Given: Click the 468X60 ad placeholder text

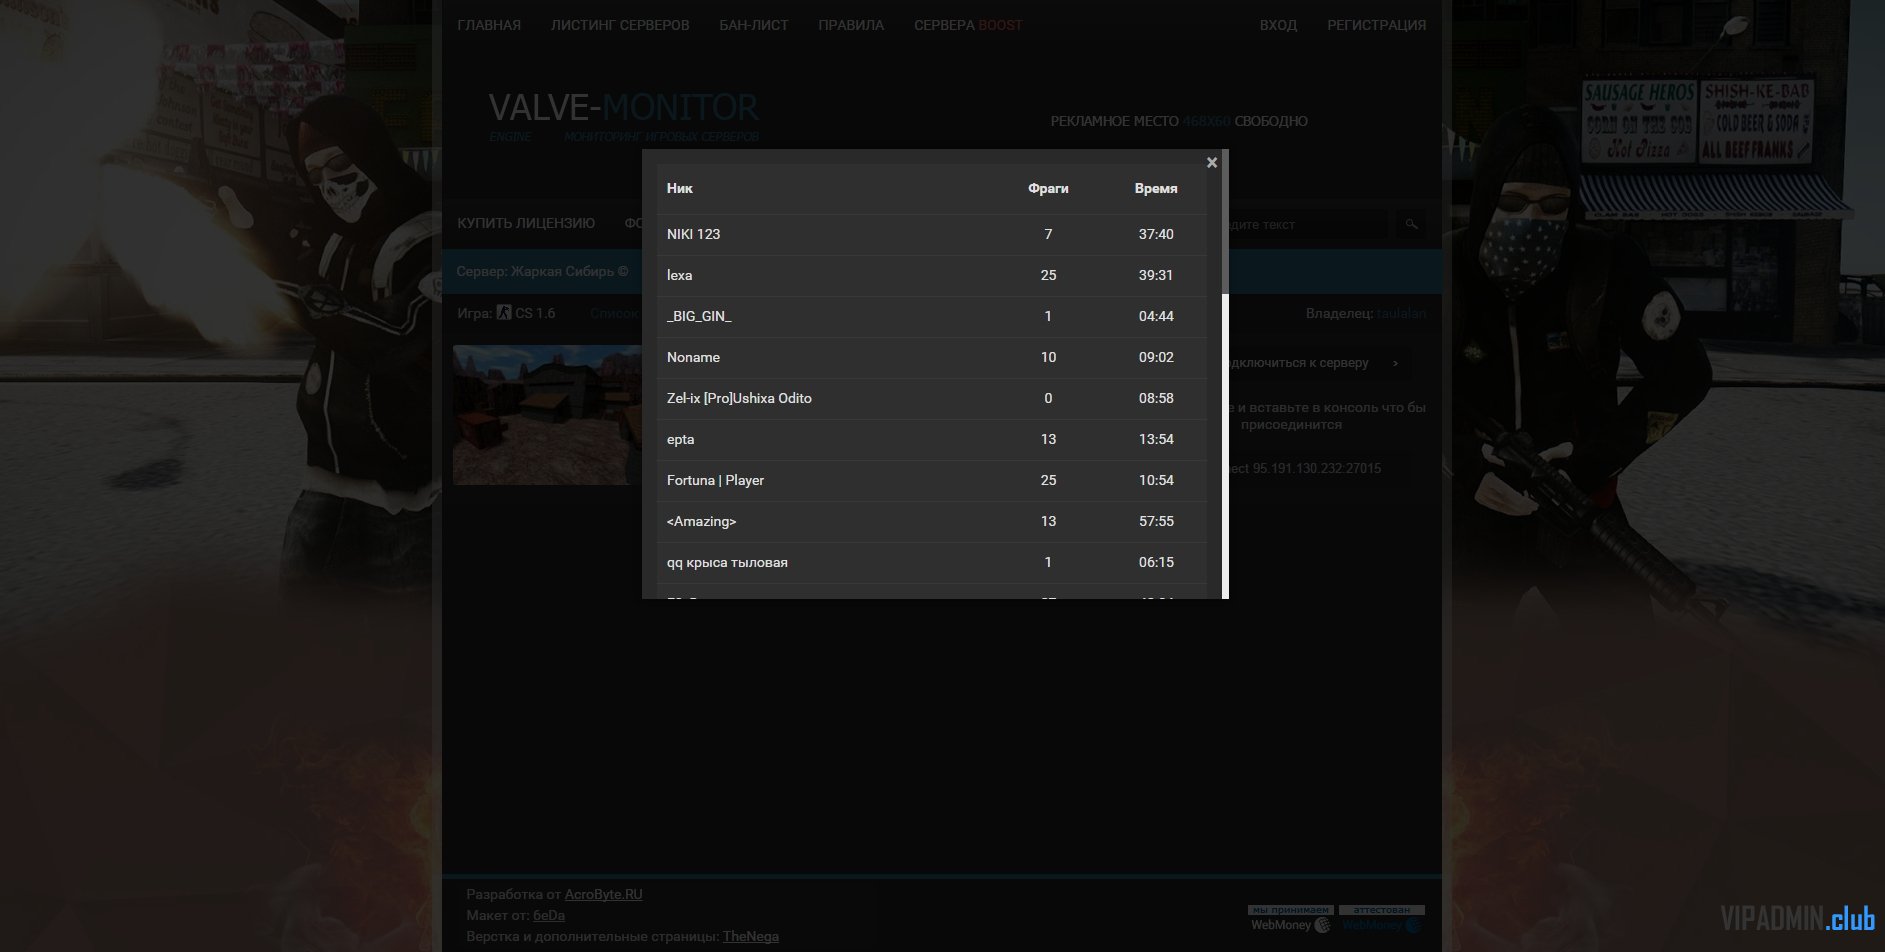Looking at the screenshot, I should (1206, 121).
